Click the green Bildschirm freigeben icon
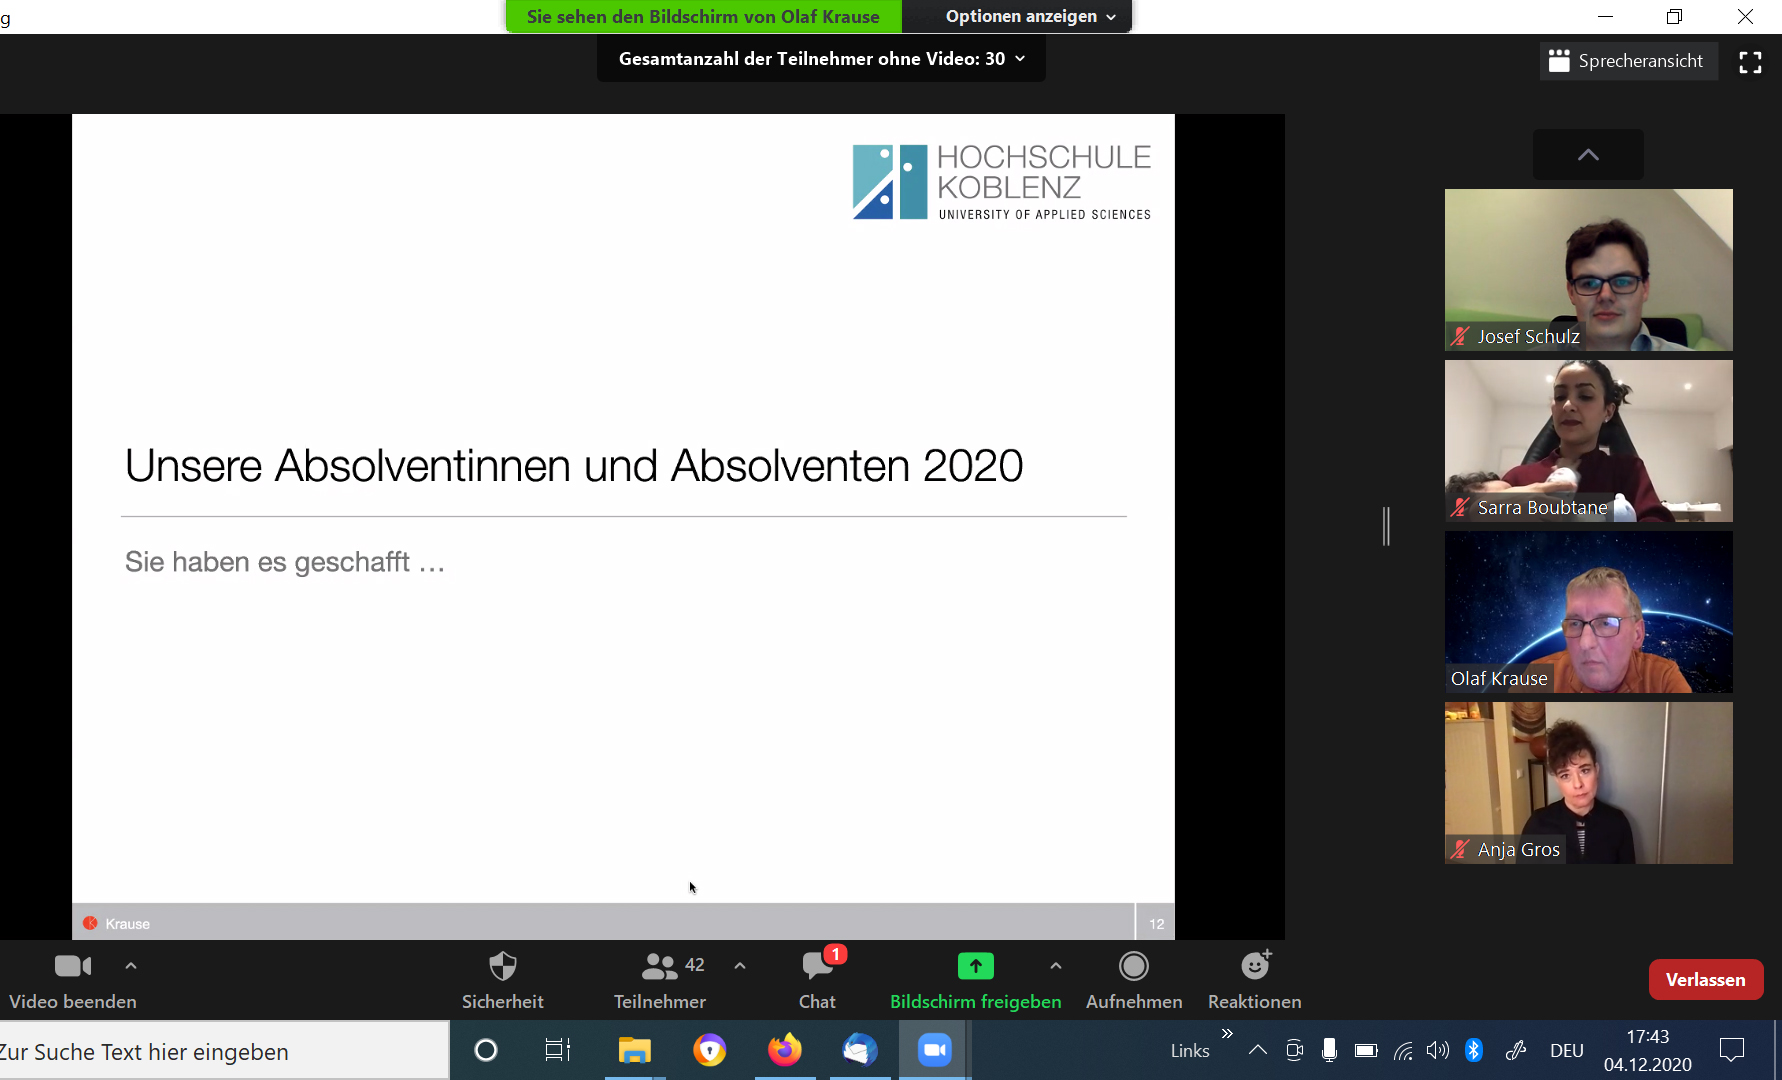Image resolution: width=1782 pixels, height=1080 pixels. click(975, 966)
